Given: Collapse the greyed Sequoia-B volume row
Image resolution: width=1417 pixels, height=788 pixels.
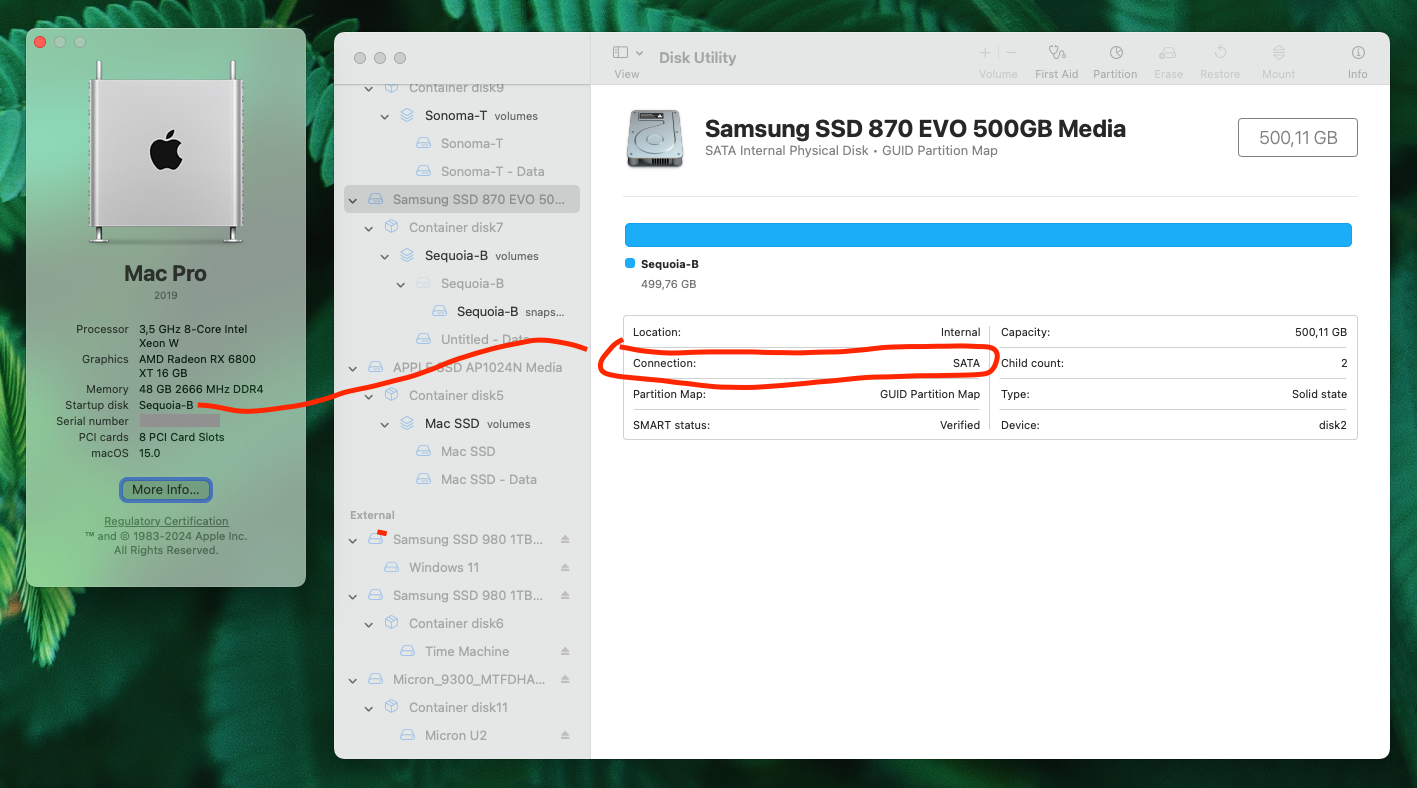Looking at the screenshot, I should pos(401,284).
